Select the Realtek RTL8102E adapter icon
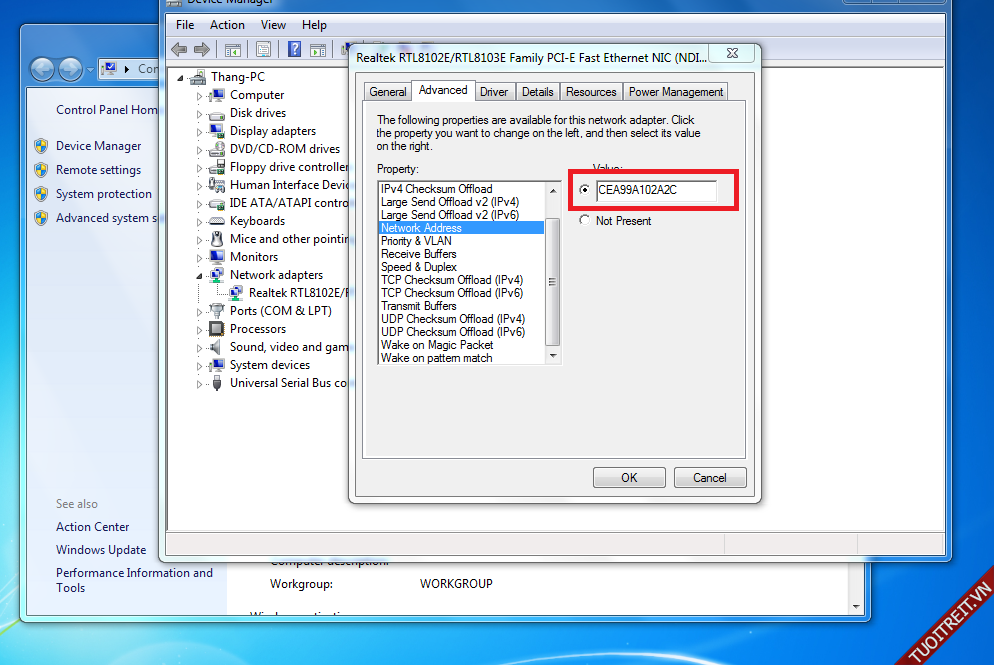 coord(236,293)
